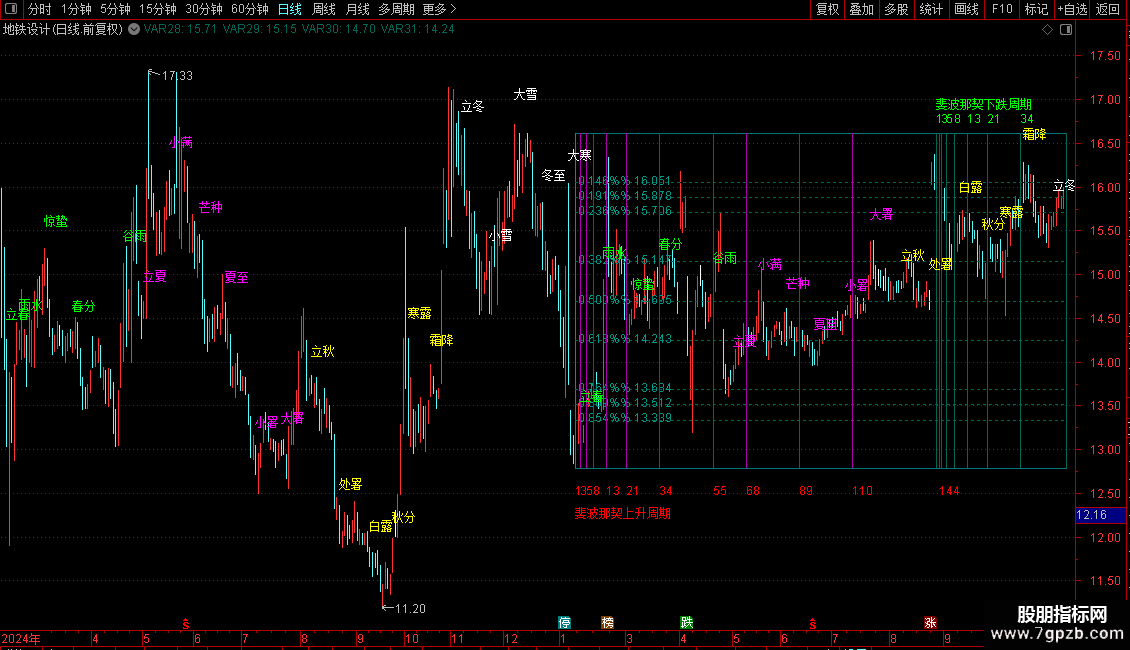Click the 17.33 high price label
The height and width of the screenshot is (650, 1130).
click(x=177, y=76)
